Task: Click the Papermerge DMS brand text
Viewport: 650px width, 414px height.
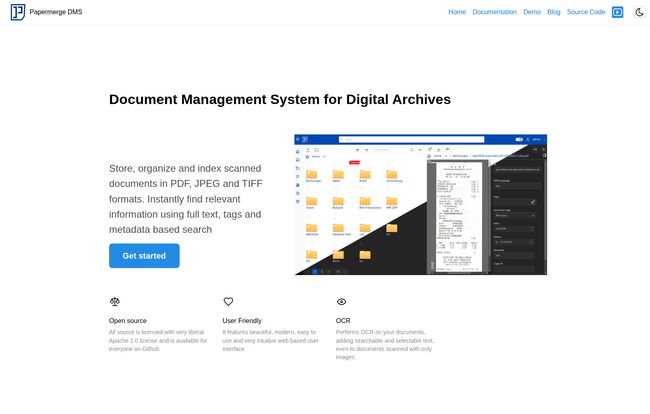Action: [x=57, y=12]
